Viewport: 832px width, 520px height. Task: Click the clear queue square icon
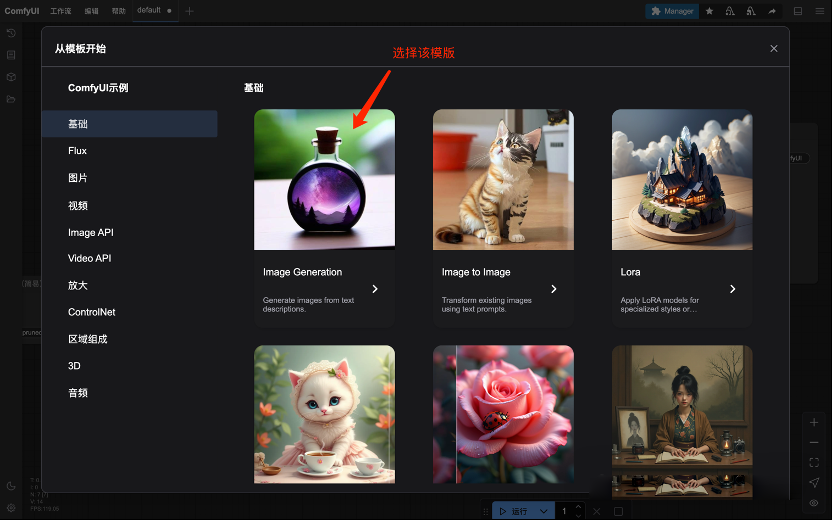click(618, 512)
